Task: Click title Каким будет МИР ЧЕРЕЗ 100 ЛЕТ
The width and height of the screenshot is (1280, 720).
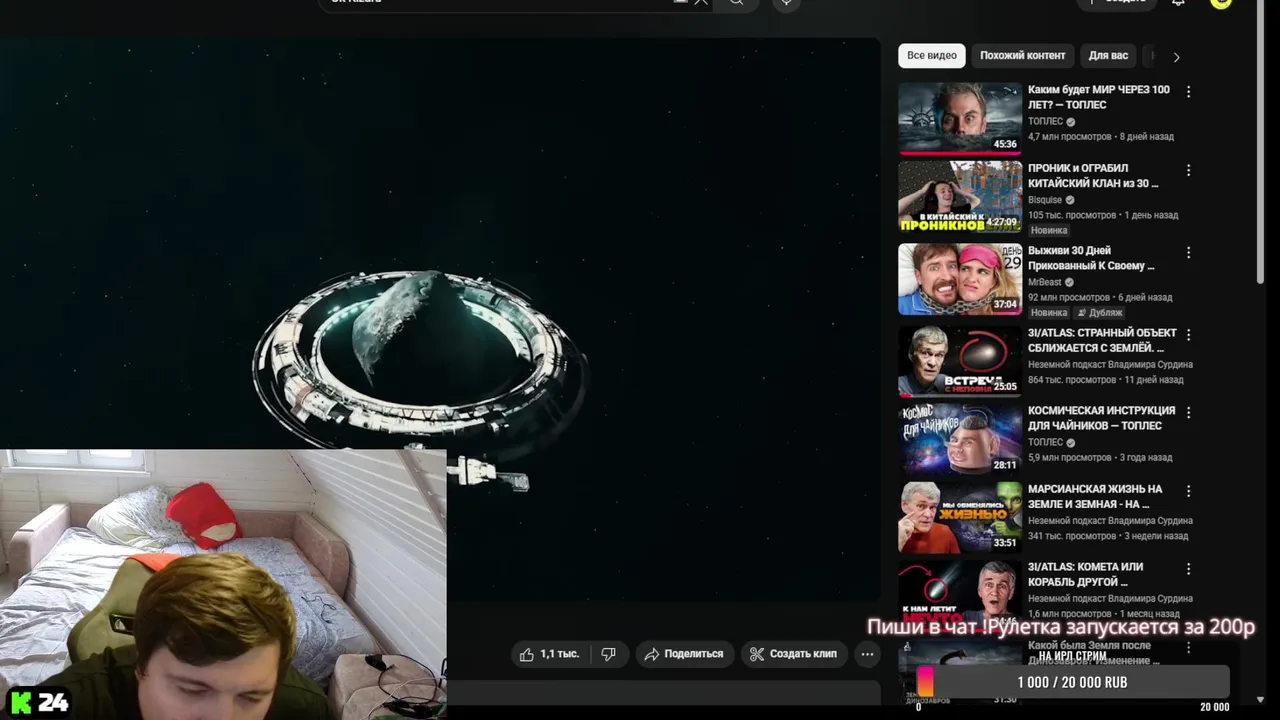Action: pos(1098,97)
